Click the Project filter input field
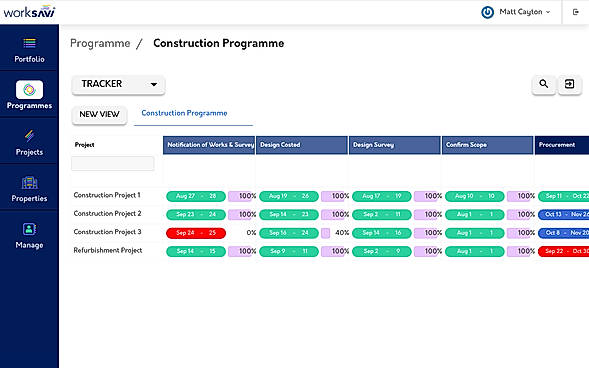 [x=113, y=163]
